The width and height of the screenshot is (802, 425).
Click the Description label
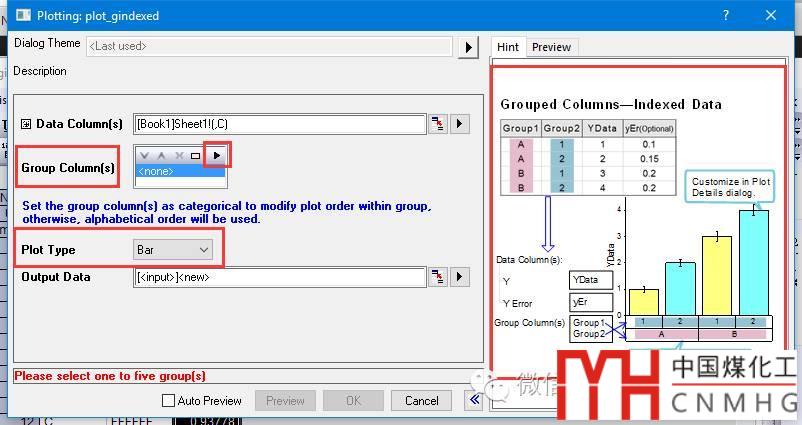coord(40,71)
